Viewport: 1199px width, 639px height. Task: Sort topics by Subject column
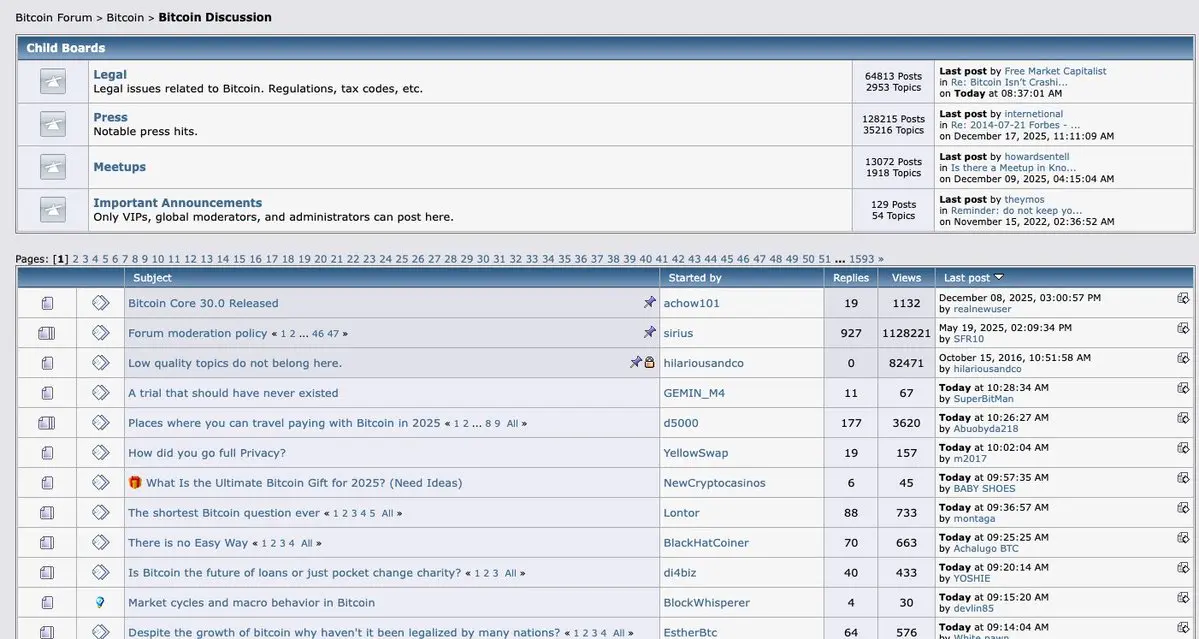(x=152, y=278)
